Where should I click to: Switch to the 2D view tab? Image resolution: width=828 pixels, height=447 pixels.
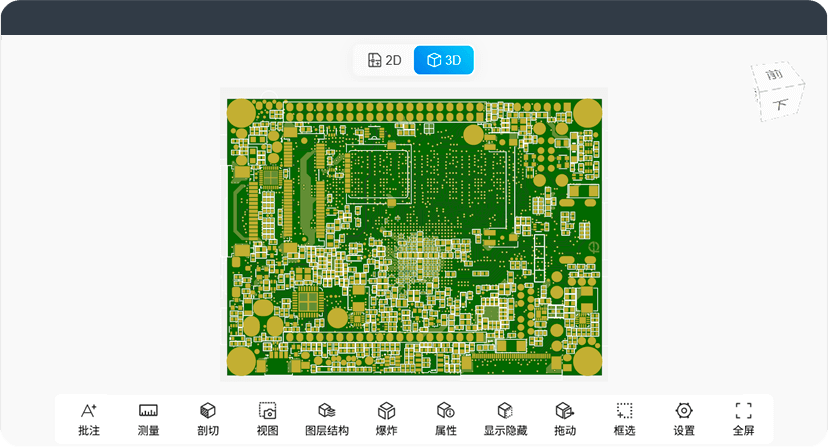coord(385,60)
